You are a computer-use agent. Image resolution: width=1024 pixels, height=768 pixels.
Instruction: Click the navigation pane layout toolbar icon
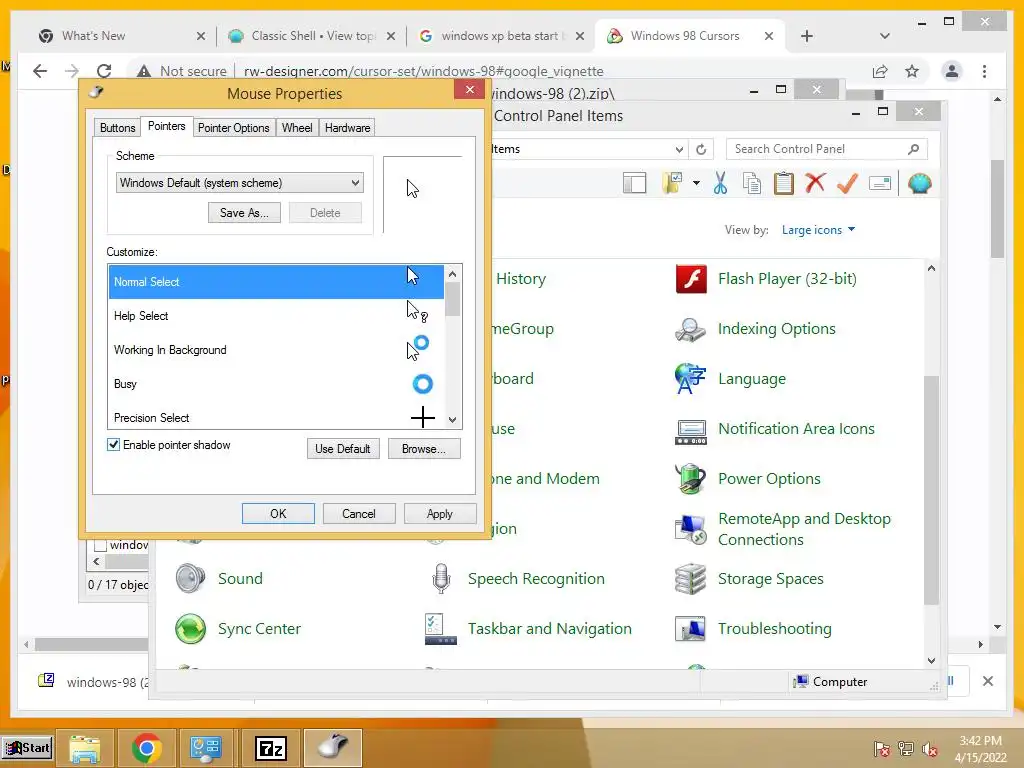coord(634,184)
